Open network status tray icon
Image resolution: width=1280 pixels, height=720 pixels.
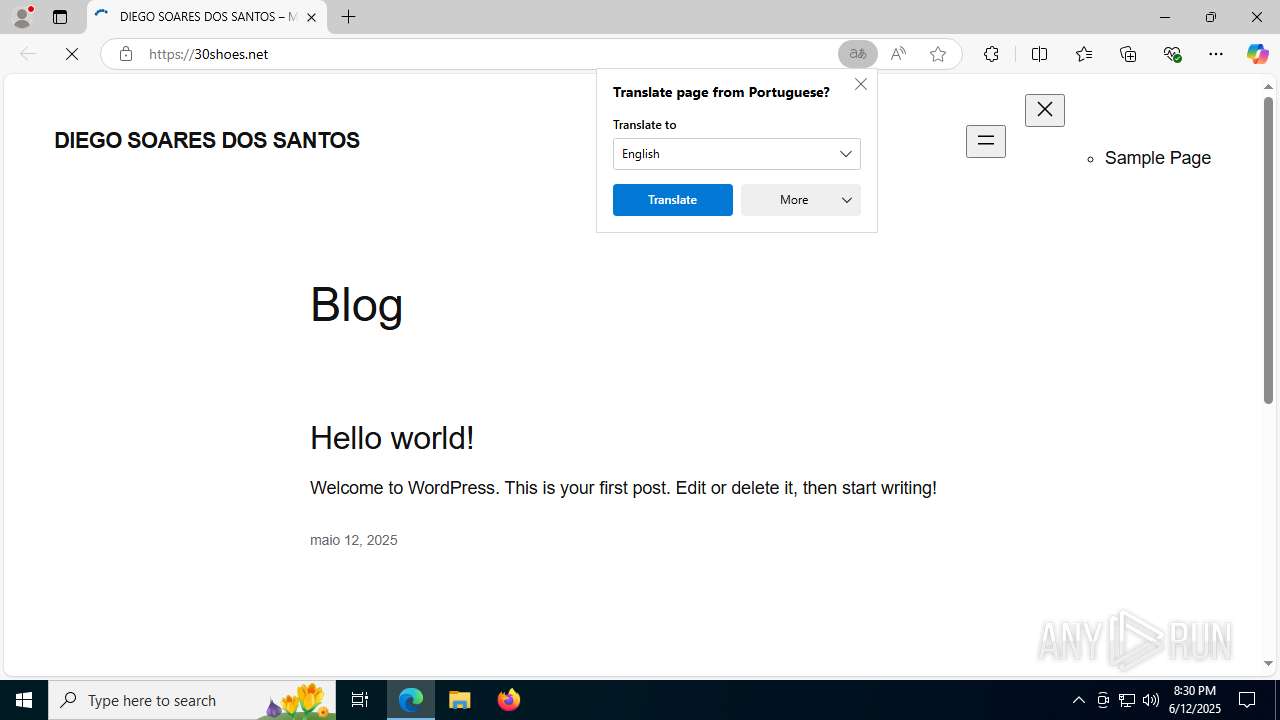pos(1127,700)
